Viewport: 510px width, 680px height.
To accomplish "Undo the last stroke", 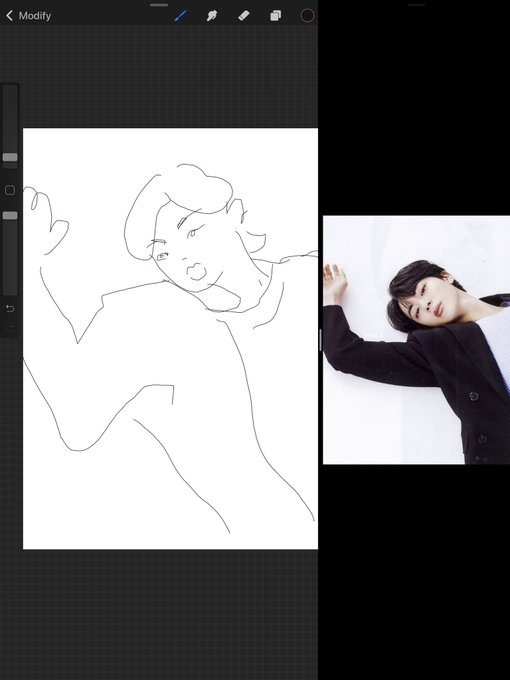I will point(10,308).
